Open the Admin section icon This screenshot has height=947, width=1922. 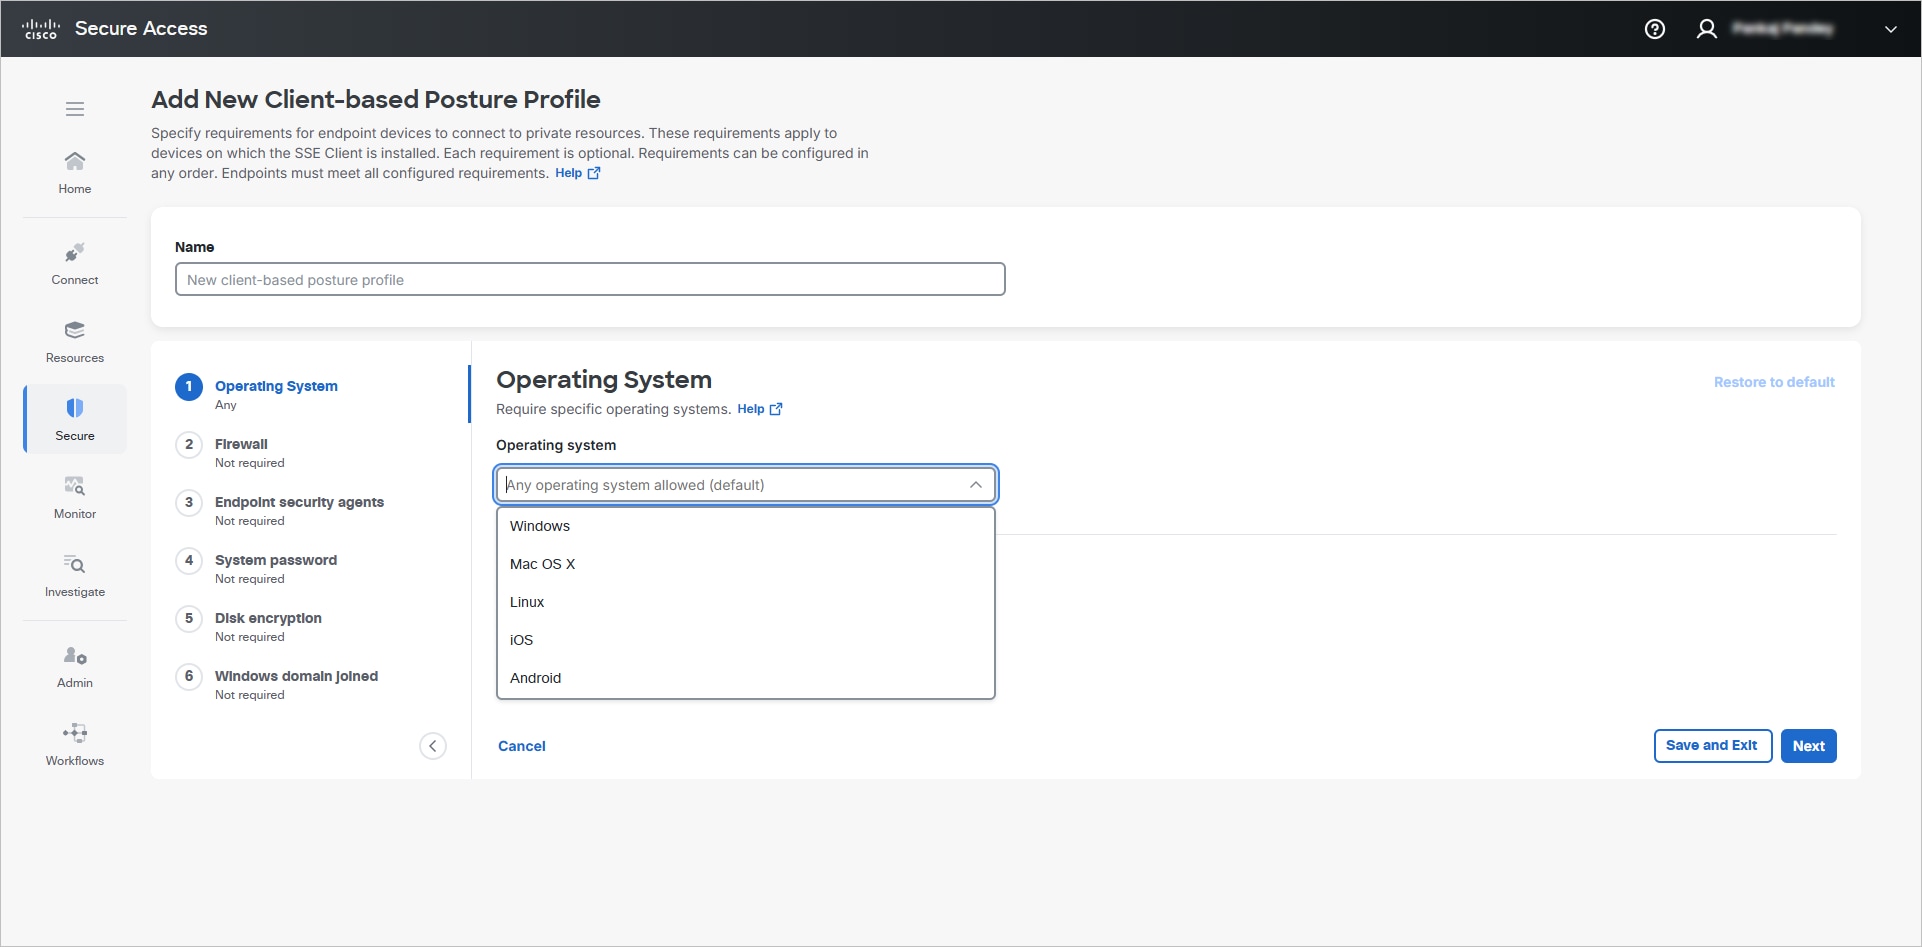(x=75, y=656)
